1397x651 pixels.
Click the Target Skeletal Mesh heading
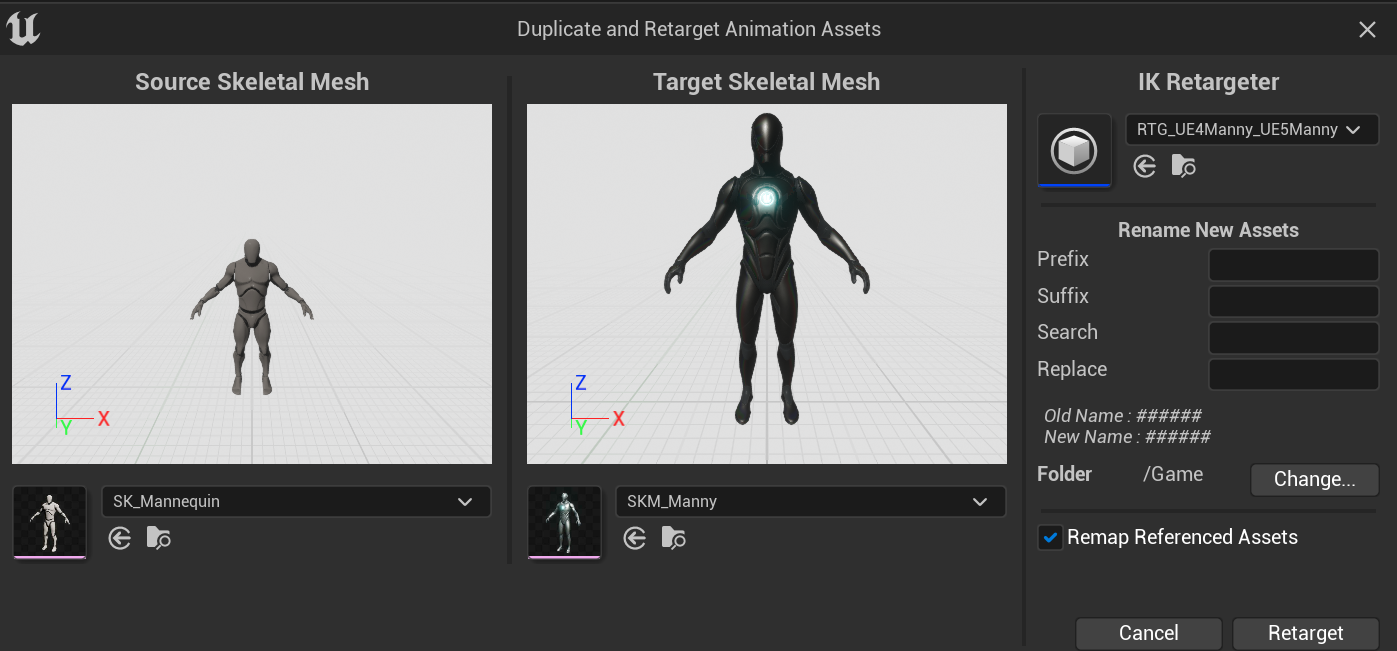point(767,82)
